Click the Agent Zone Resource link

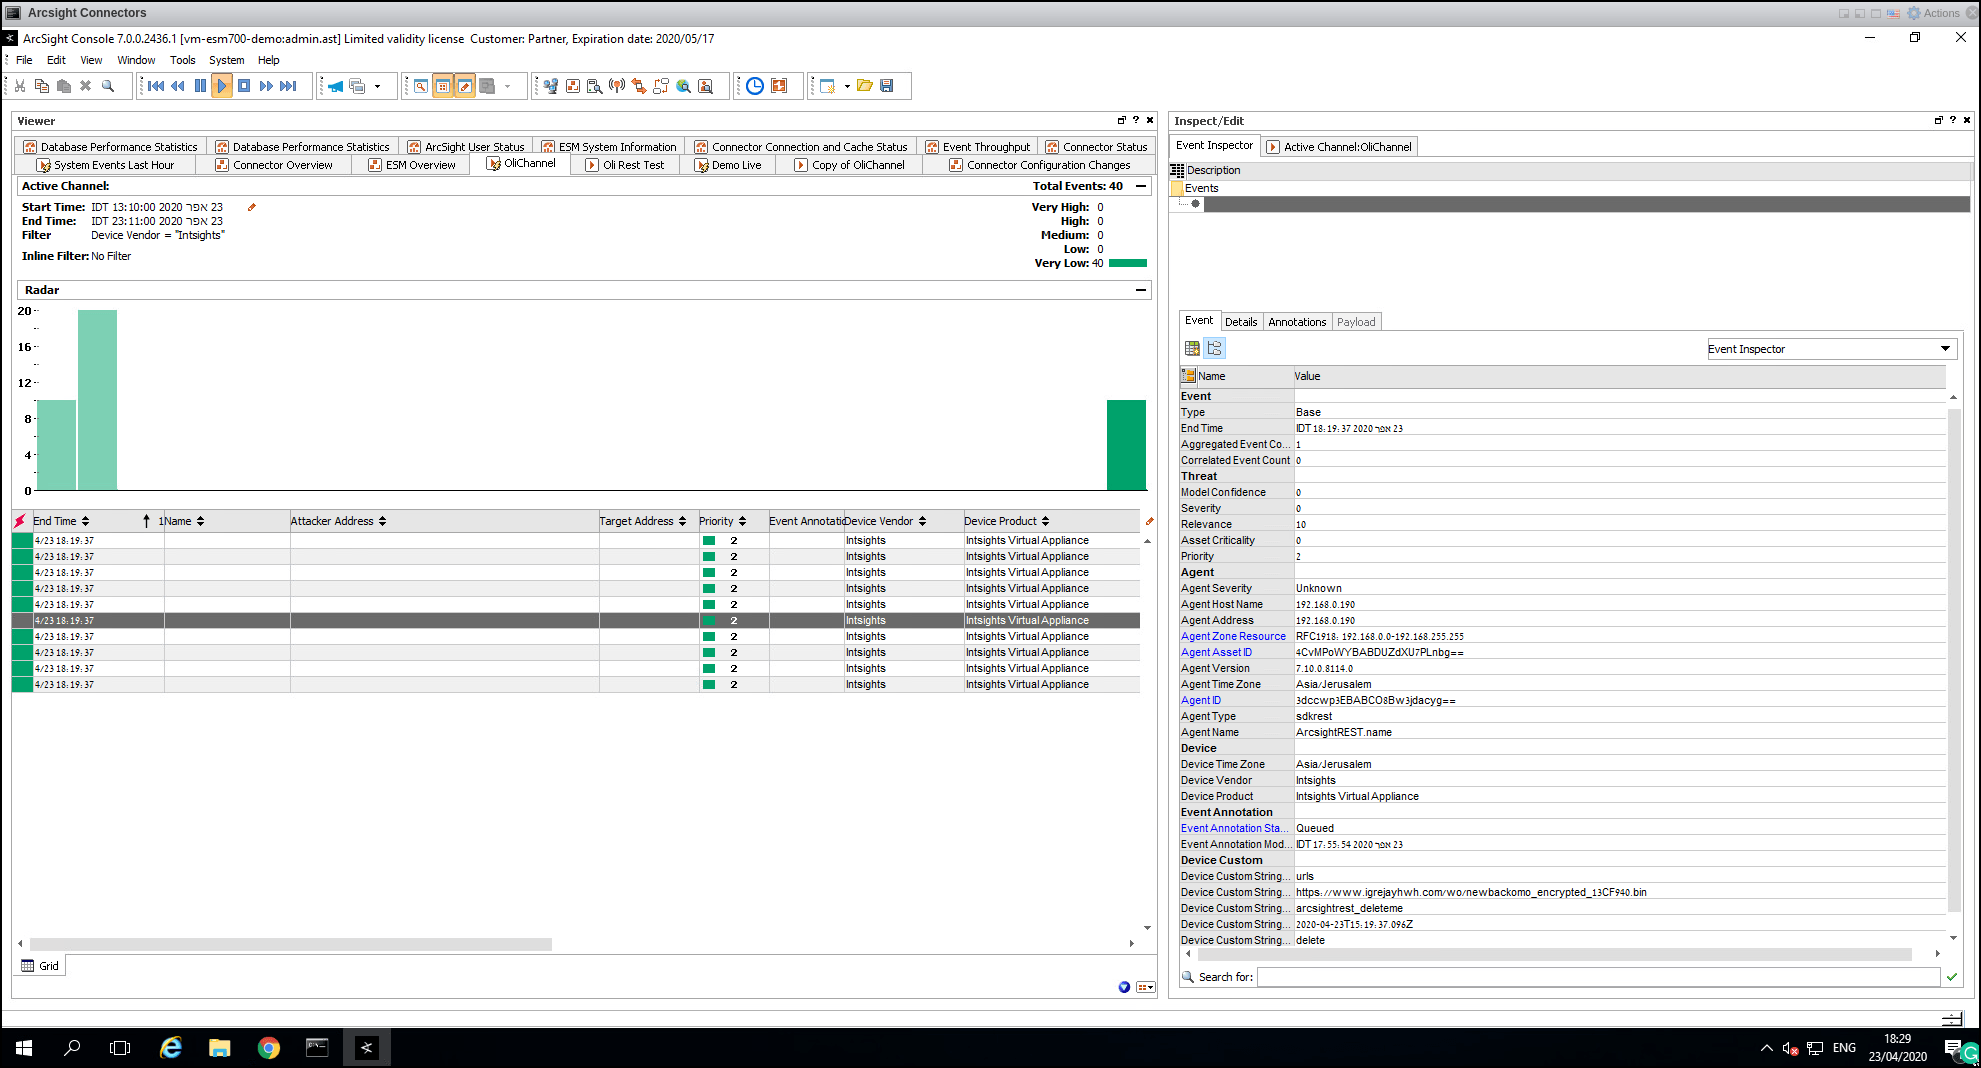pyautogui.click(x=1233, y=636)
